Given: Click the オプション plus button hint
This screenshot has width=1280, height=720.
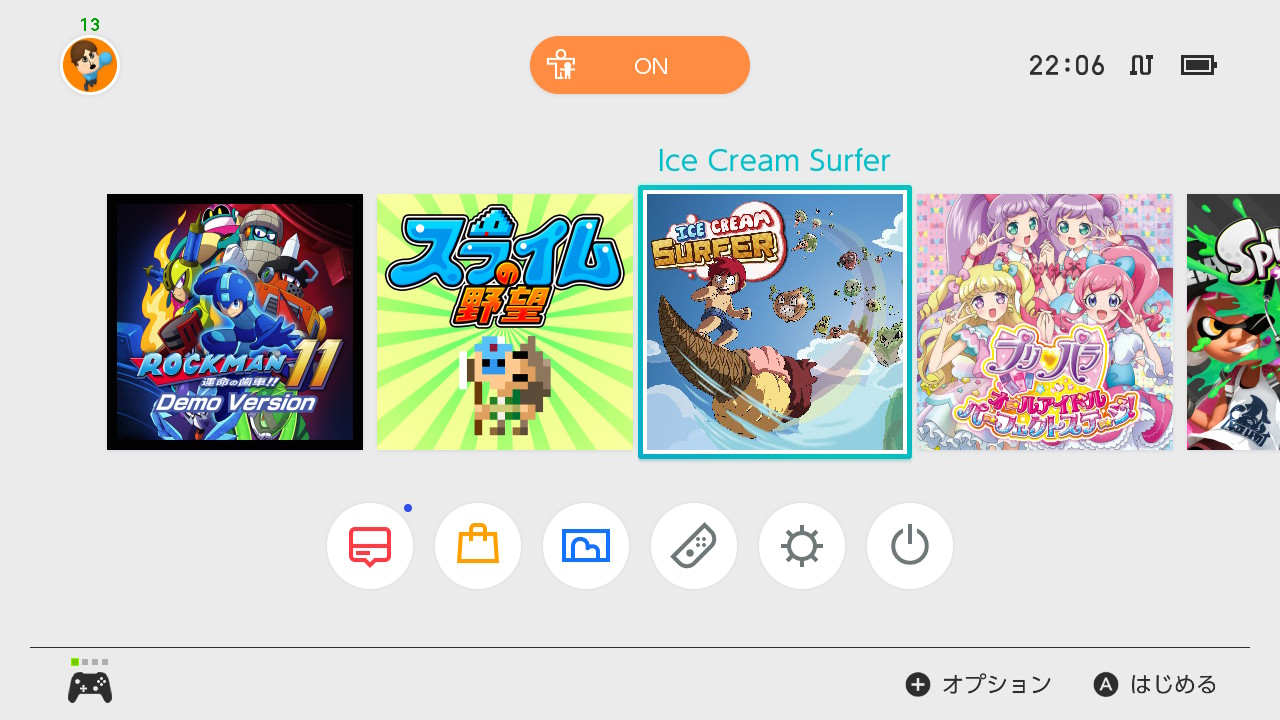Looking at the screenshot, I should 979,684.
